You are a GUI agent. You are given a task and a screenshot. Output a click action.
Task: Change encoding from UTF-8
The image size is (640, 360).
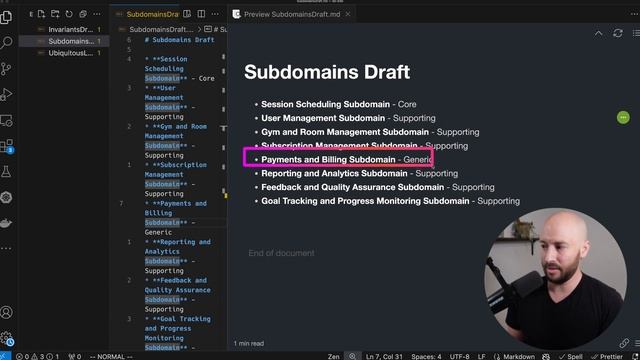[459, 356]
